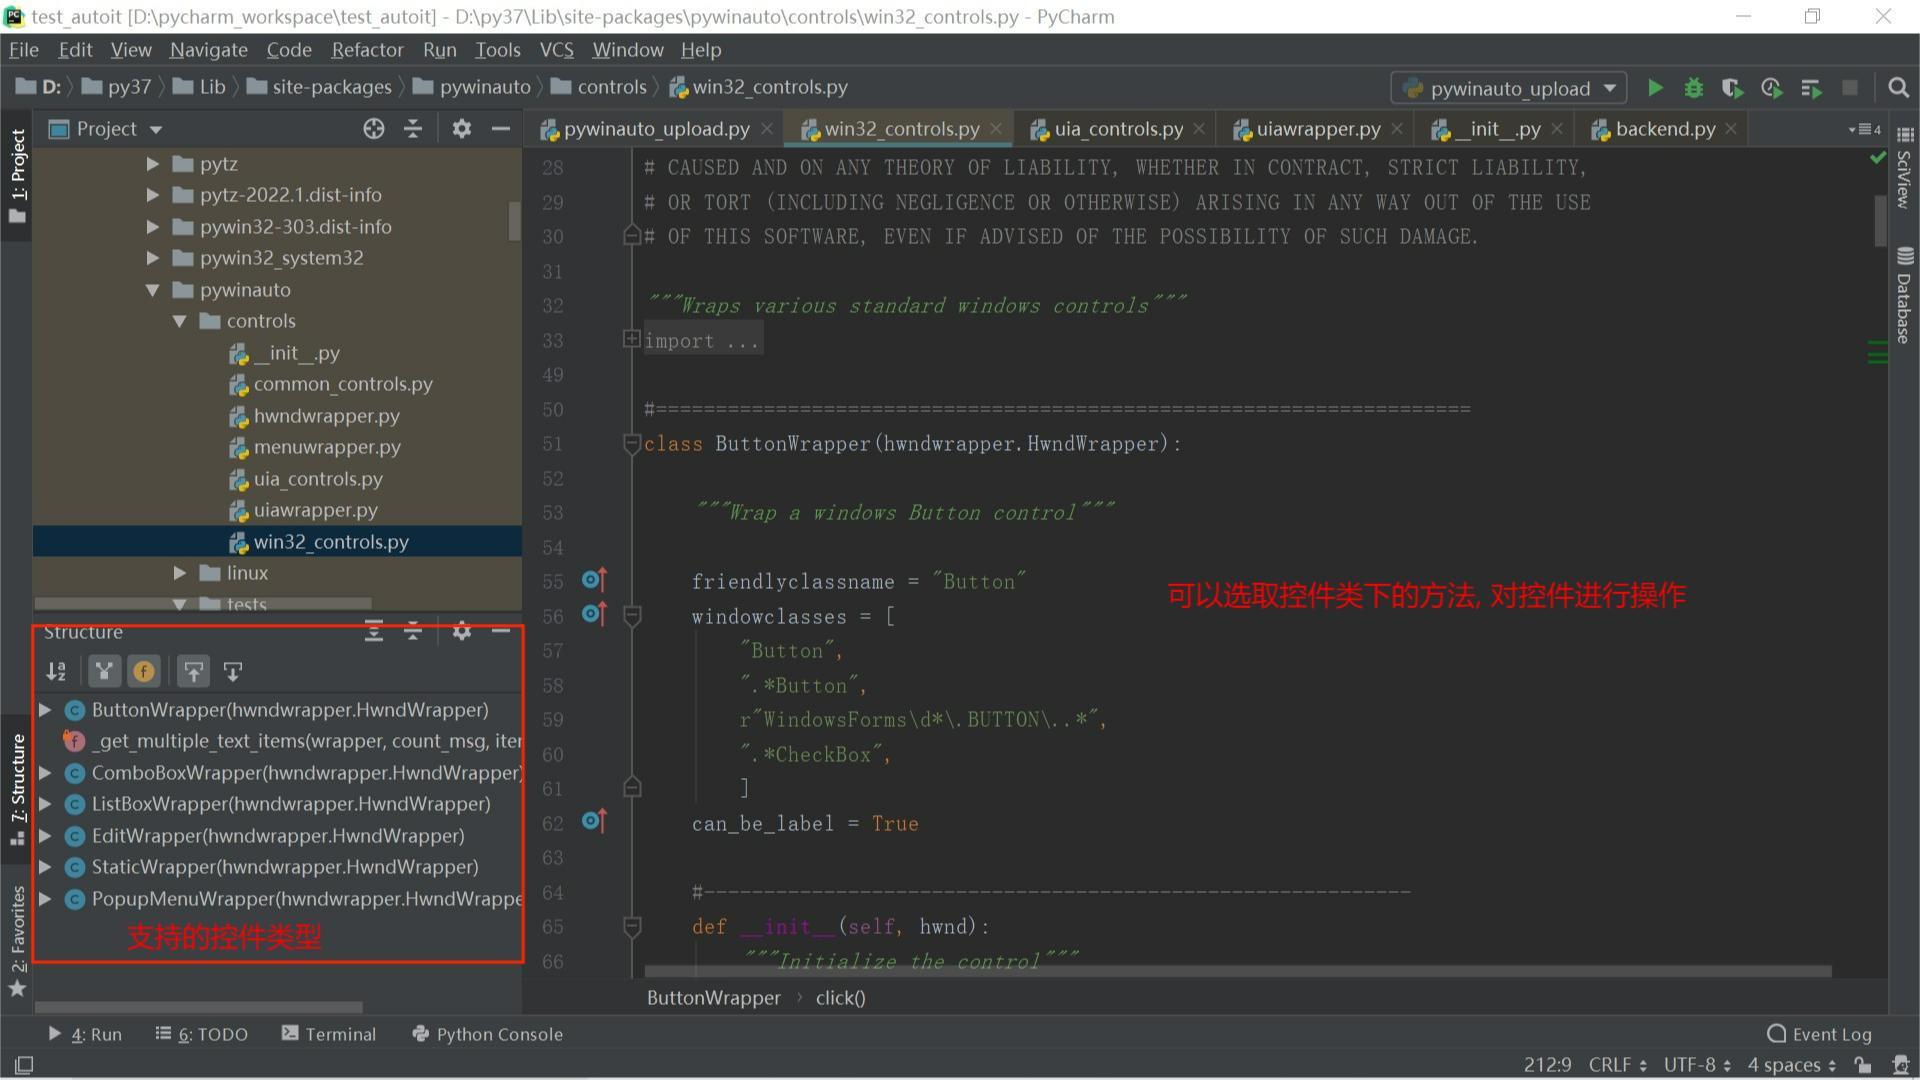This screenshot has height=1080, width=1920.
Task: Click the Autoscroll from Source icon in Structure
Action: pyautogui.click(x=233, y=672)
